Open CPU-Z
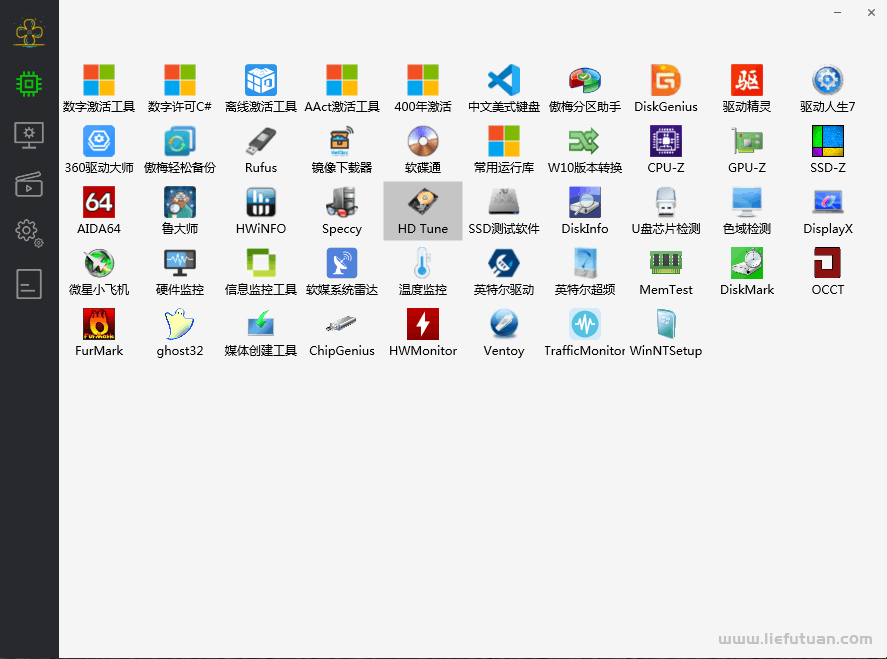 tap(666, 150)
